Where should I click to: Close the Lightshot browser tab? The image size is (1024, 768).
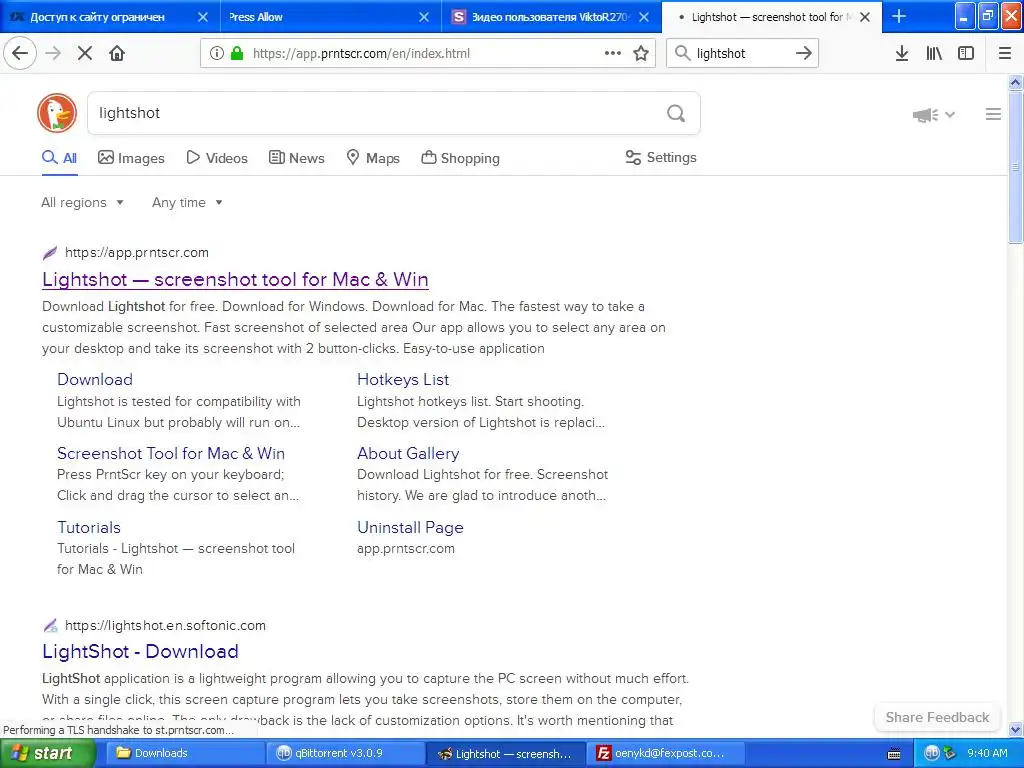[x=865, y=17]
